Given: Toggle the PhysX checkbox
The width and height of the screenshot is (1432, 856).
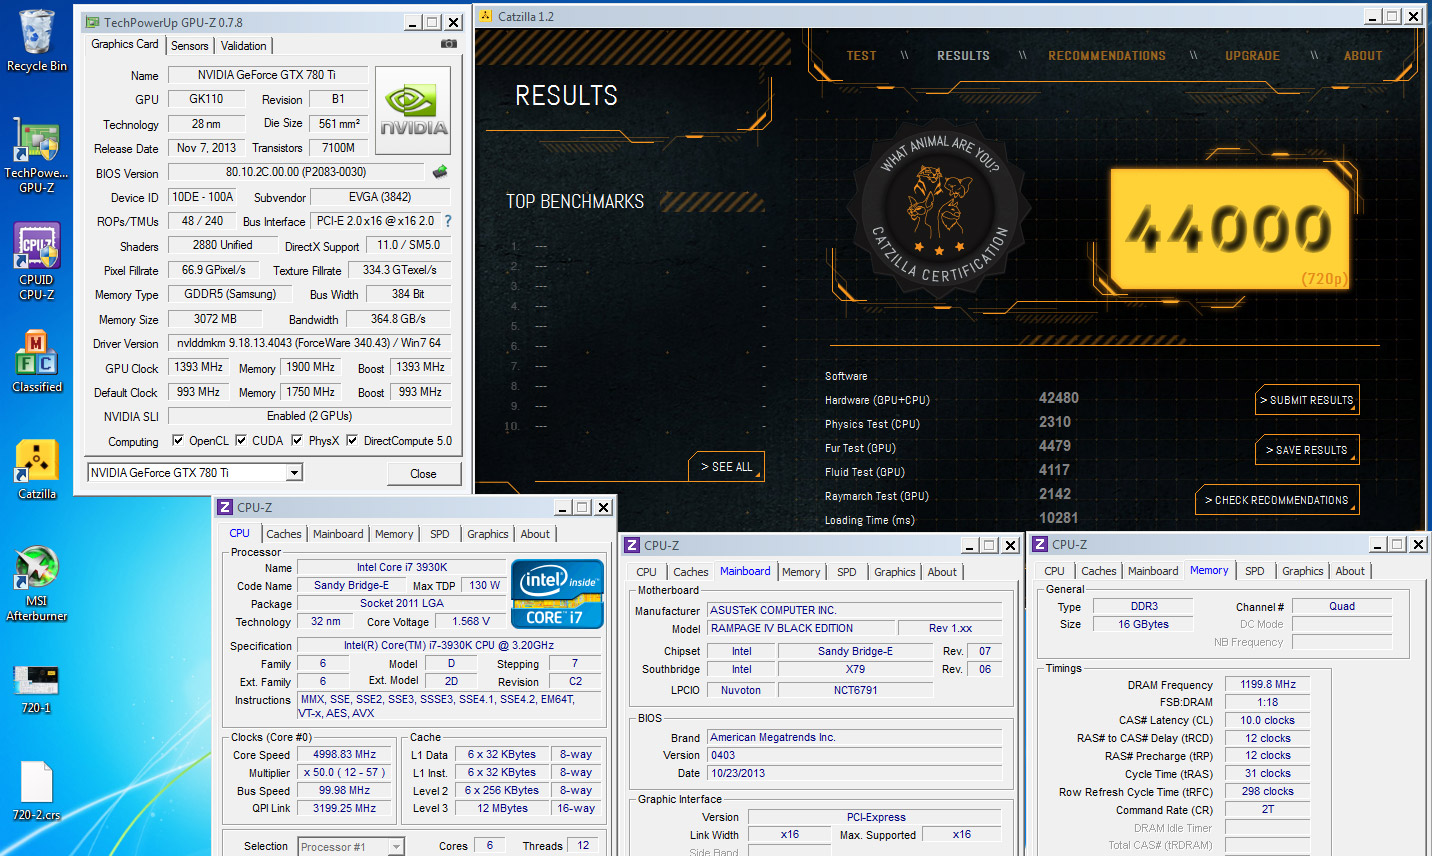Looking at the screenshot, I should pos(297,440).
